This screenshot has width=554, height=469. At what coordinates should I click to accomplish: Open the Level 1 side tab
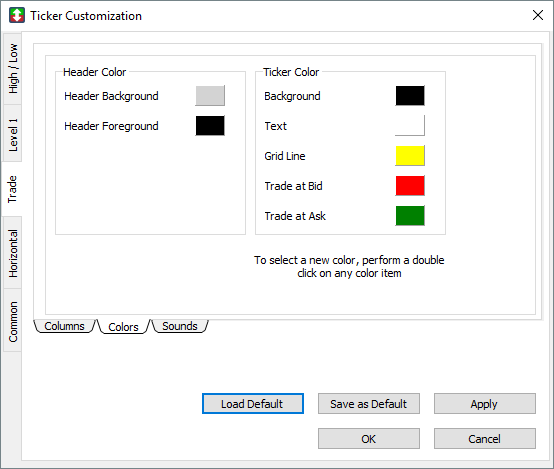click(12, 134)
